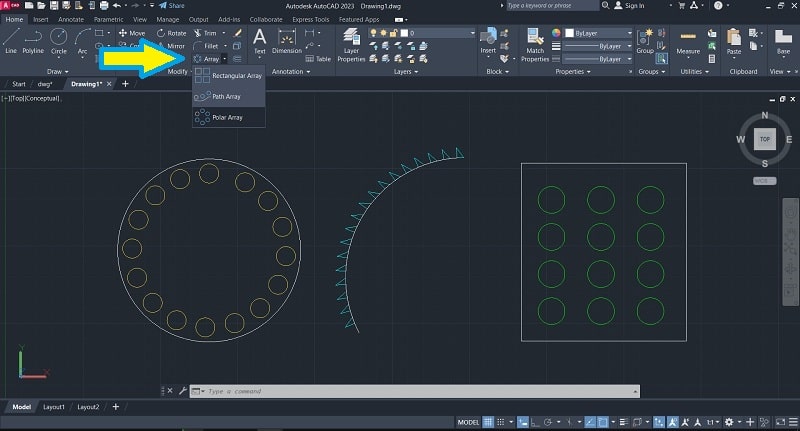Viewport: 800px width, 431px height.
Task: Click the TOP face of the ViewCube
Action: click(764, 139)
